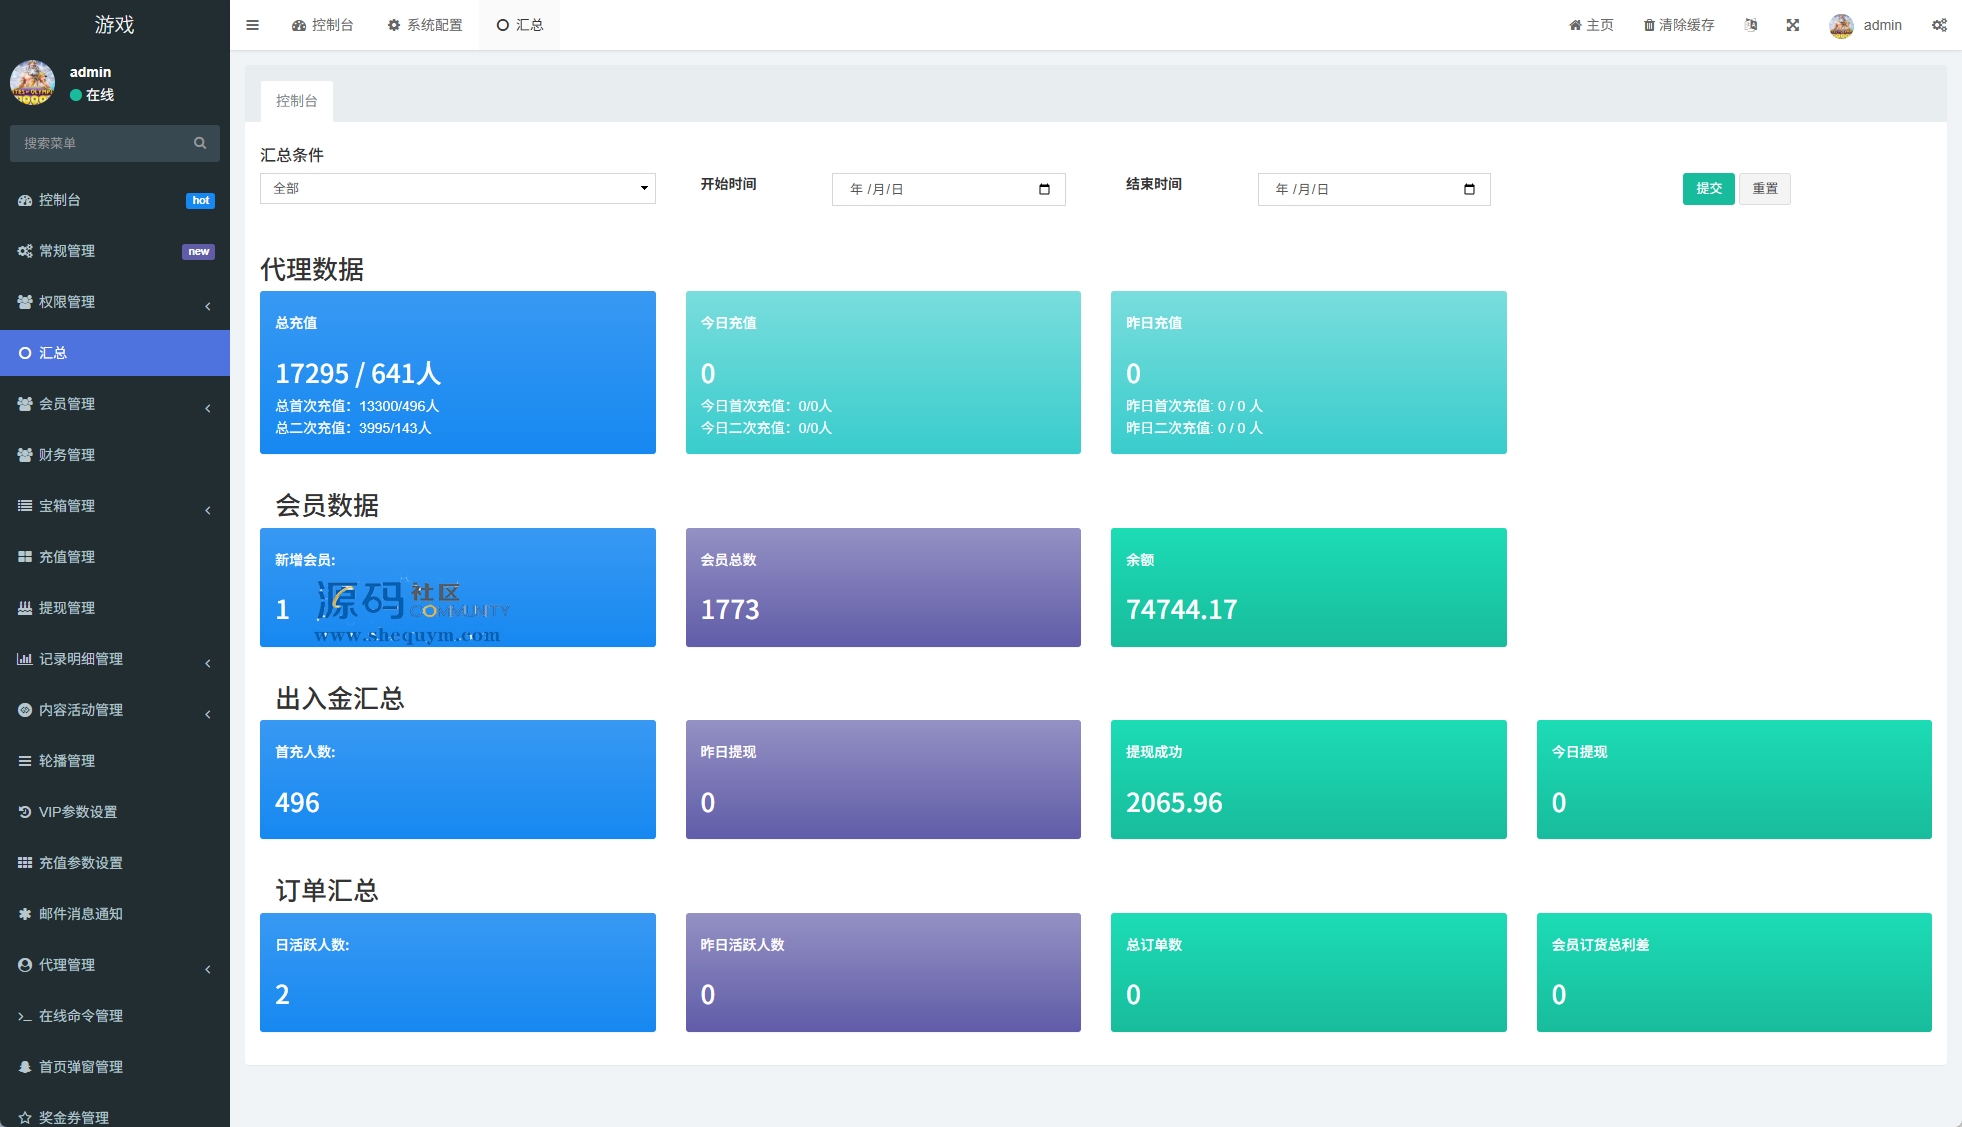Click the search magnifier icon in sidebar
Image resolution: width=1962 pixels, height=1127 pixels.
(200, 143)
